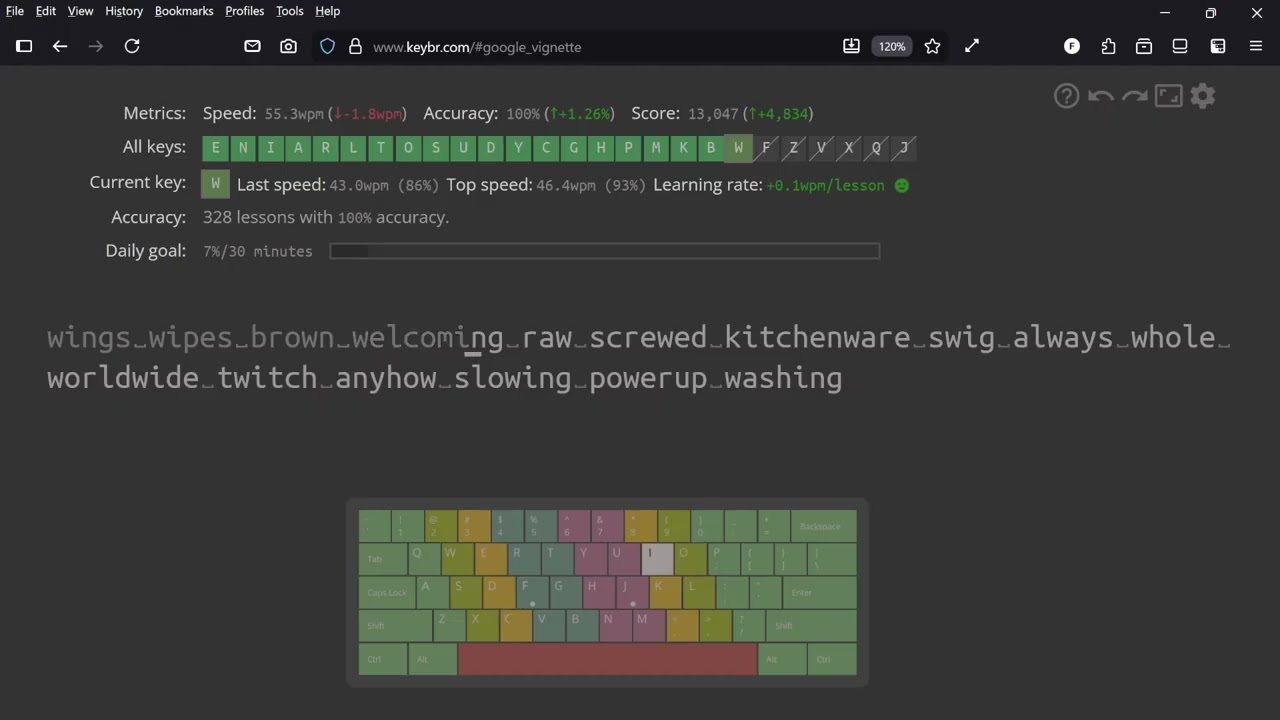Toggle the wide-screen layout icon
Viewport: 1280px width, 720px height.
[1168, 96]
